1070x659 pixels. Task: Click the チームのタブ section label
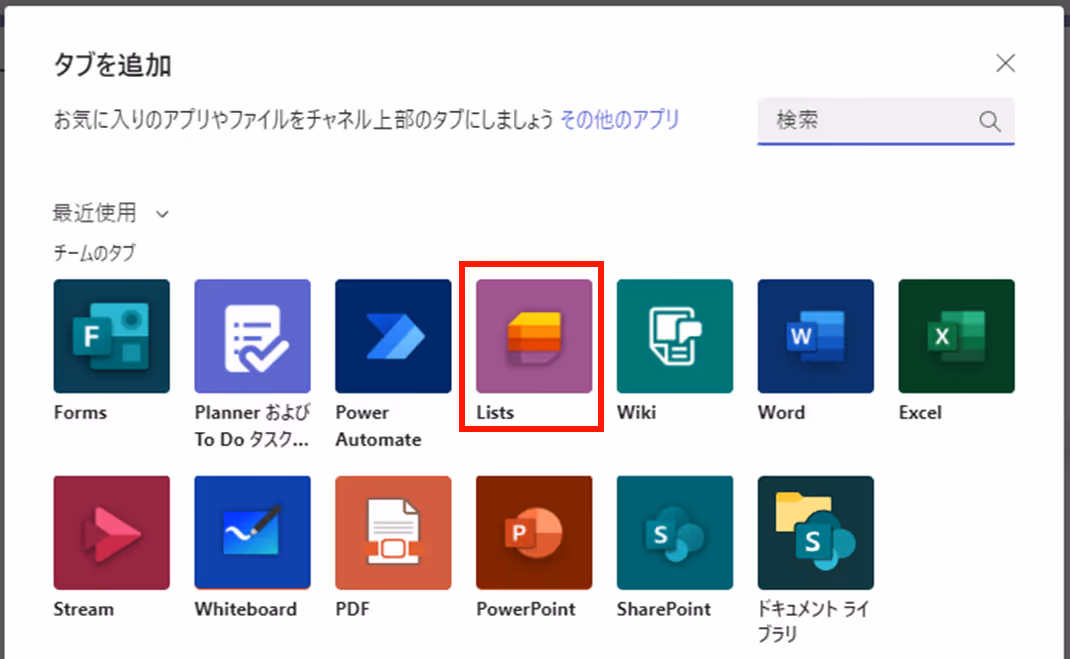(94, 253)
